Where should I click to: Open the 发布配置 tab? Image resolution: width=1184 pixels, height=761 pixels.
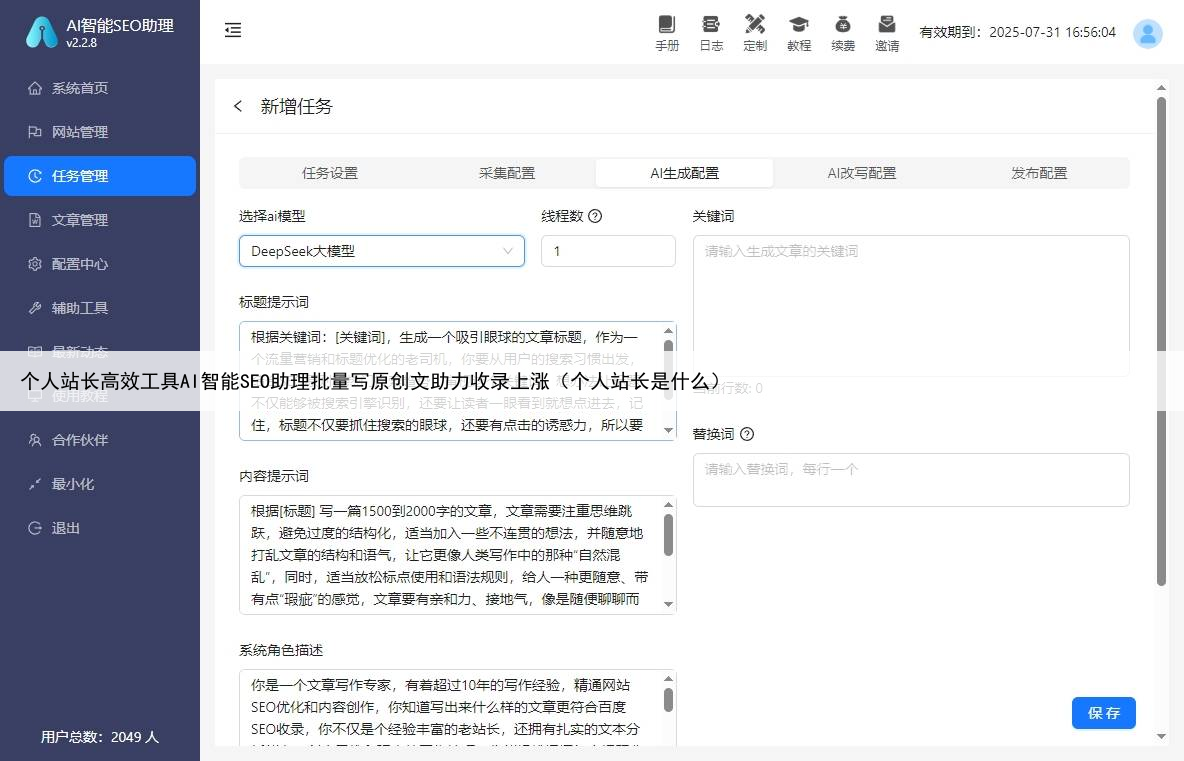tap(1039, 173)
